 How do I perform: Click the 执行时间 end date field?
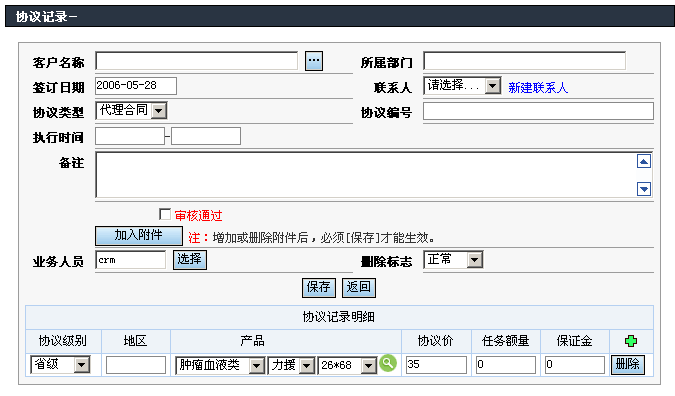[x=206, y=136]
